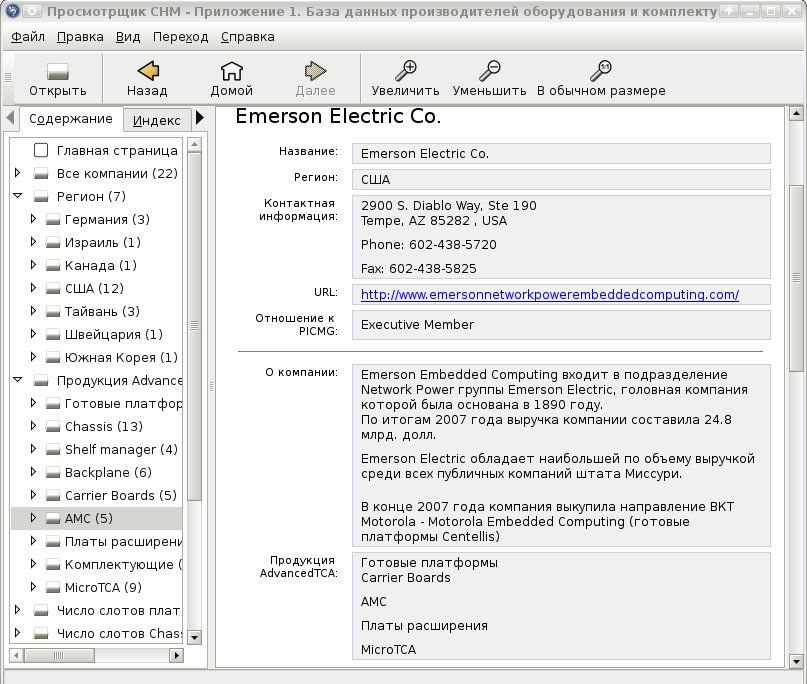Select the Содержание tab
This screenshot has width=807, height=684.
pos(71,119)
